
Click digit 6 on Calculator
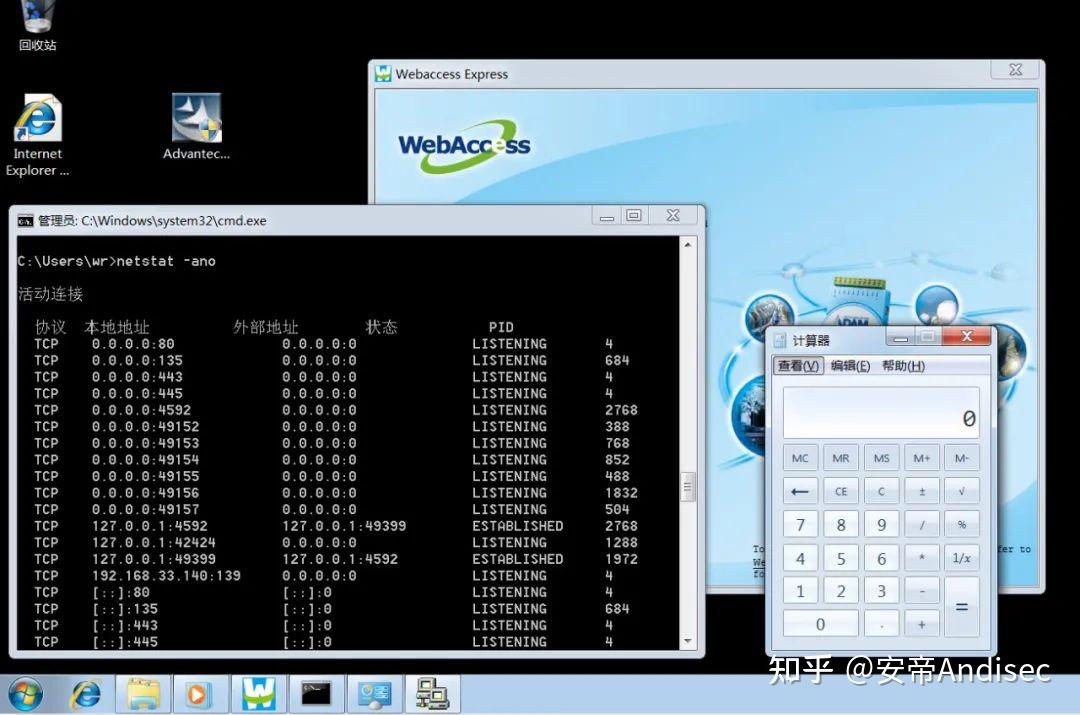tap(882, 558)
